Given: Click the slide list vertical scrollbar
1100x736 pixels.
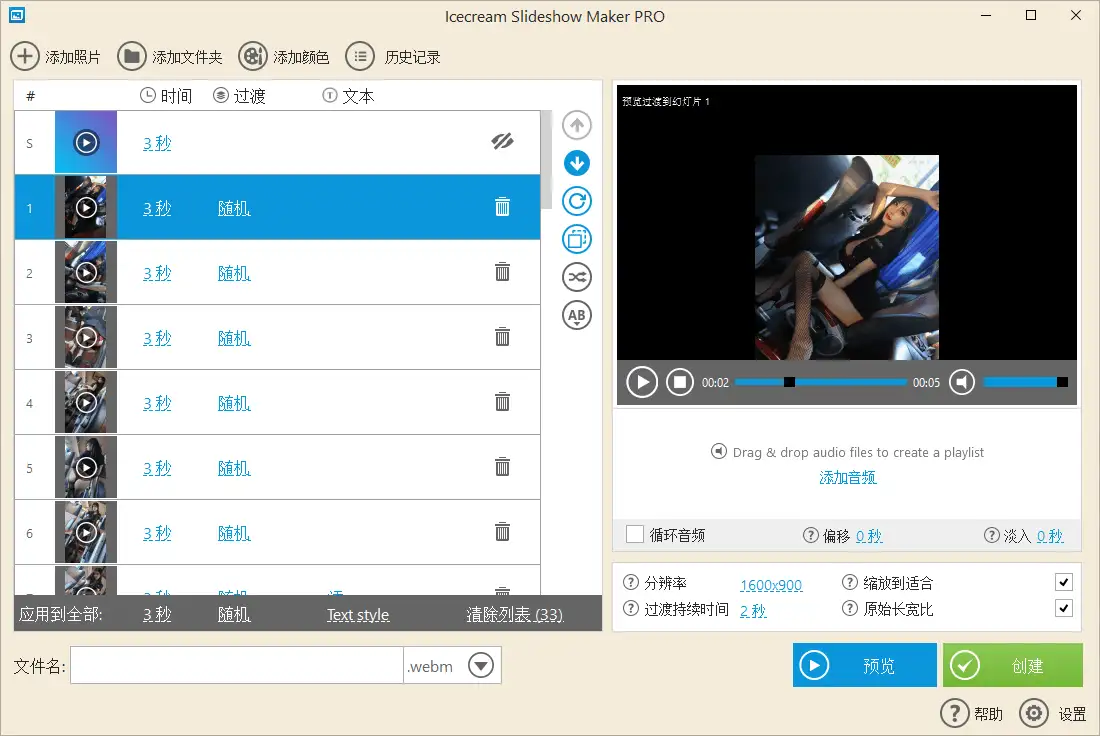Looking at the screenshot, I should (x=546, y=160).
